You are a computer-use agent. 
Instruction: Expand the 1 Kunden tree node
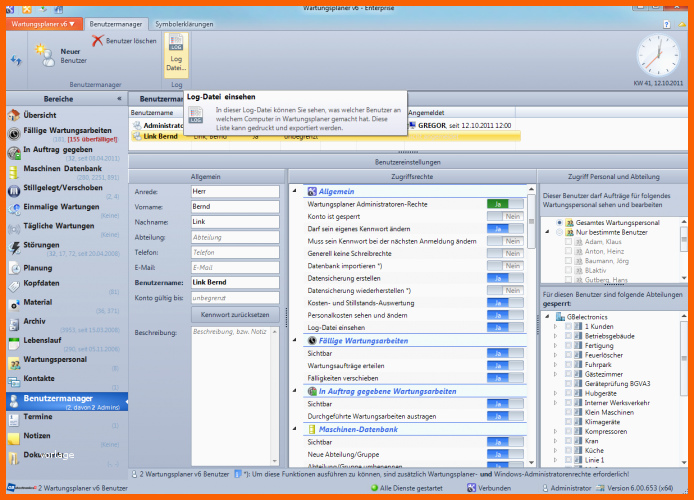tap(555, 327)
